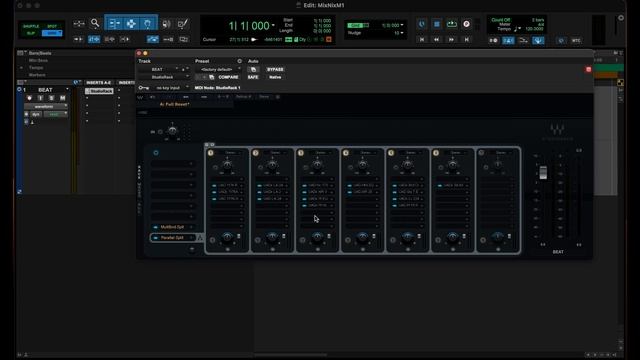Select the Selector tool

coord(131,24)
